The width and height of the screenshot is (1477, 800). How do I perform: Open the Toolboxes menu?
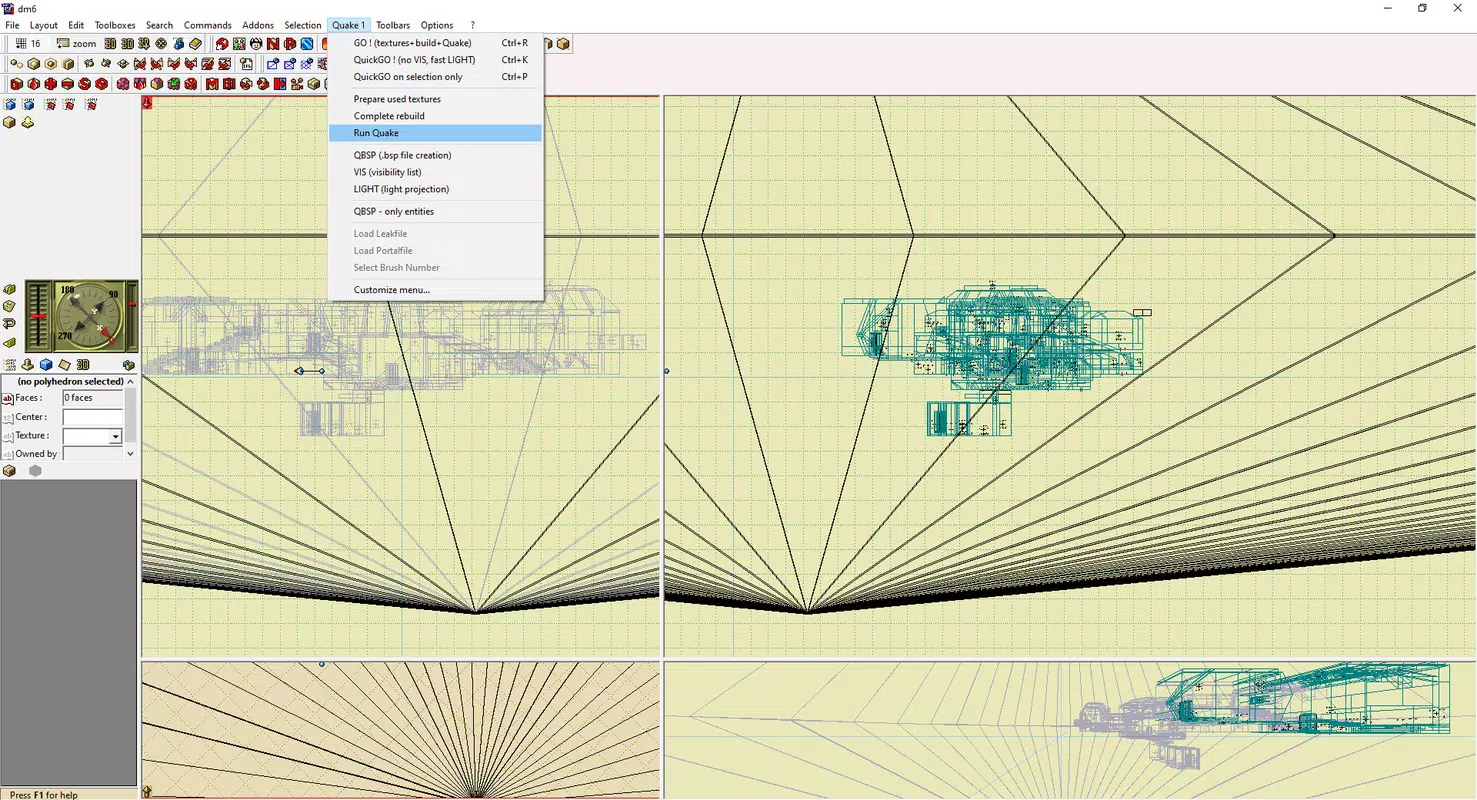tap(115, 25)
